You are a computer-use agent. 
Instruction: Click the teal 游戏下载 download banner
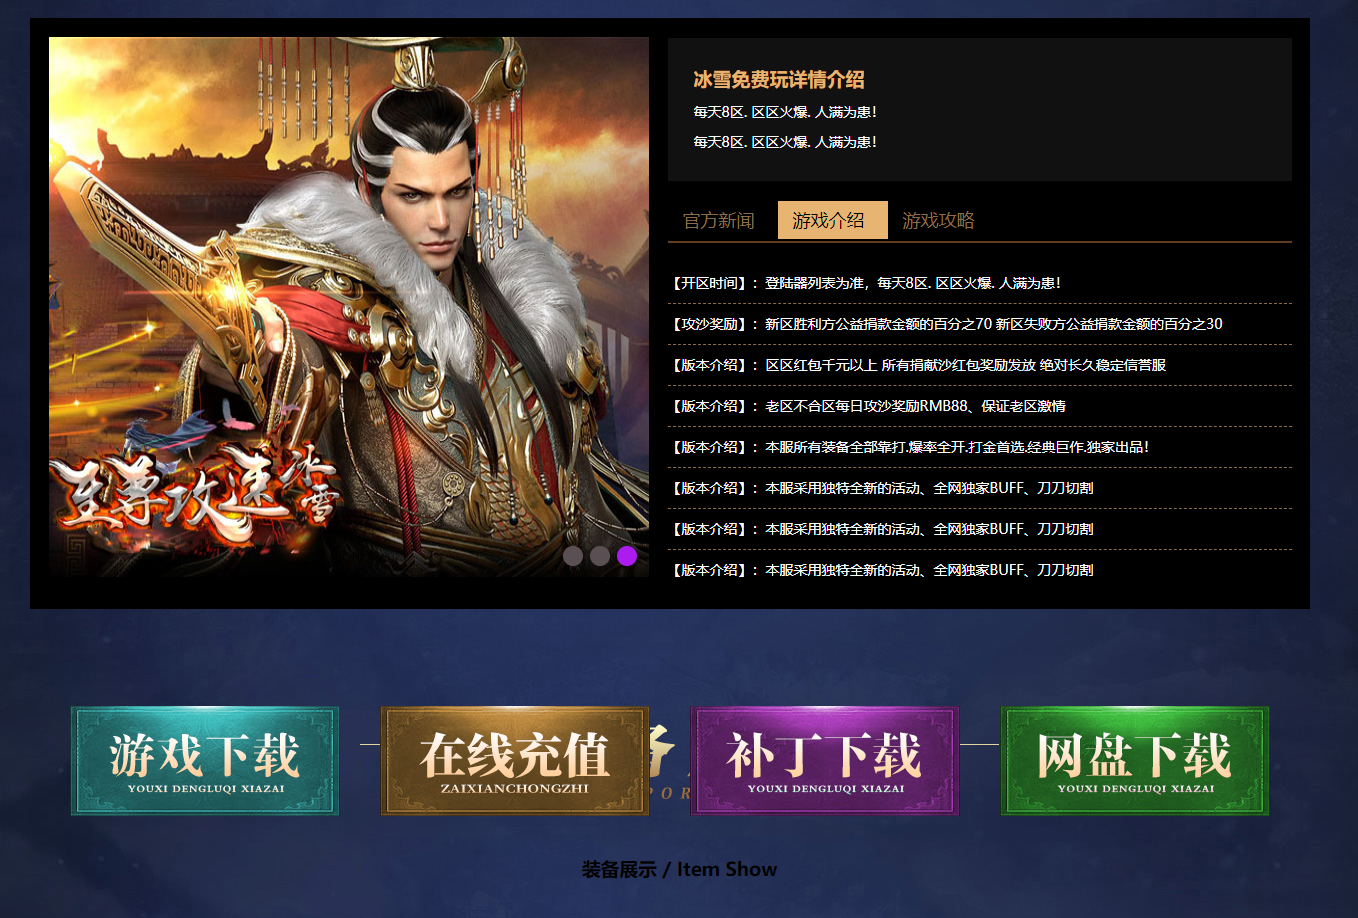pos(205,761)
